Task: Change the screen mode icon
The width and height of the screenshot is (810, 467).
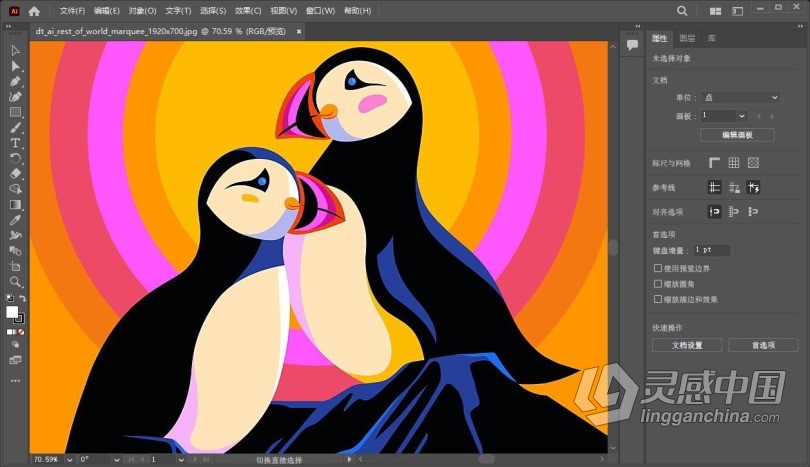Action: click(x=15, y=360)
